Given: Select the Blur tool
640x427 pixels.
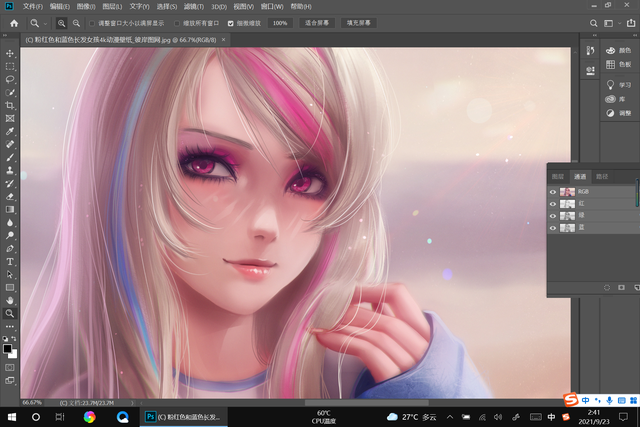Looking at the screenshot, I should point(10,222).
